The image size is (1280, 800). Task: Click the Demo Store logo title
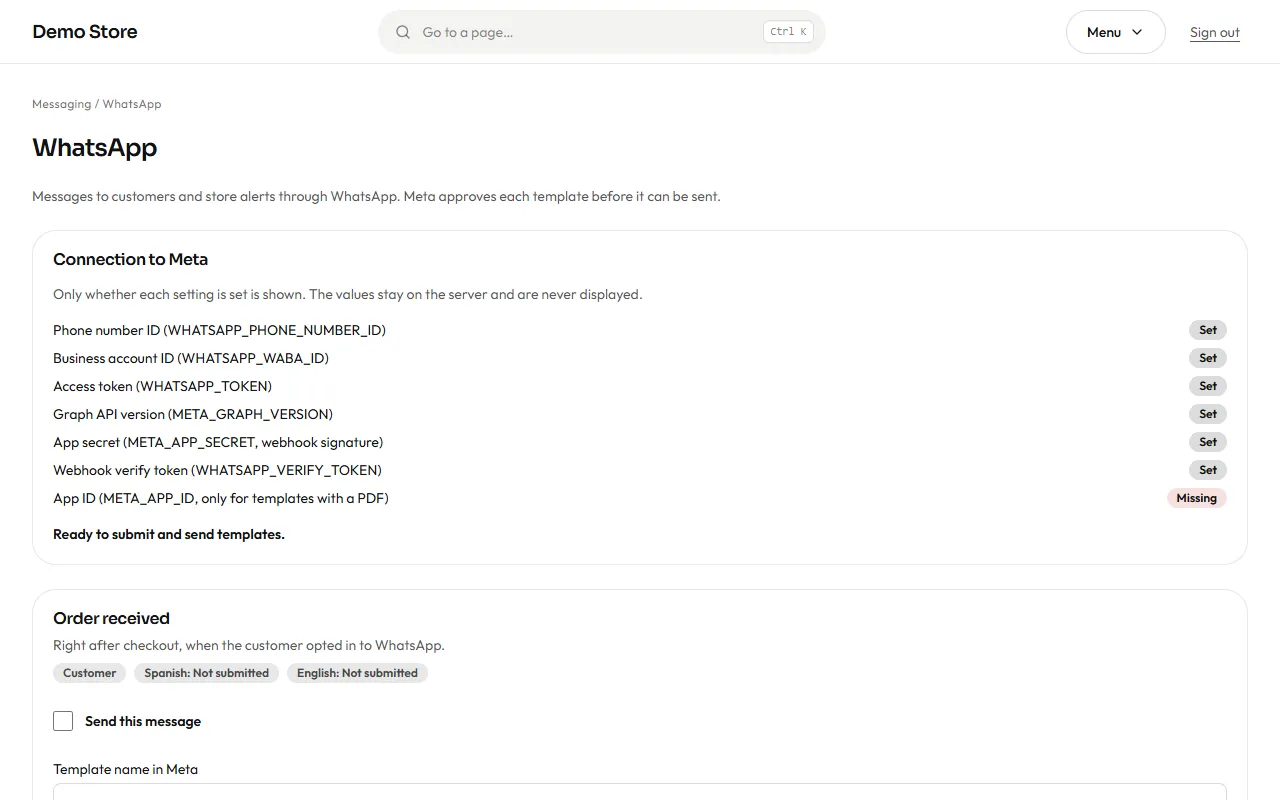click(x=85, y=32)
